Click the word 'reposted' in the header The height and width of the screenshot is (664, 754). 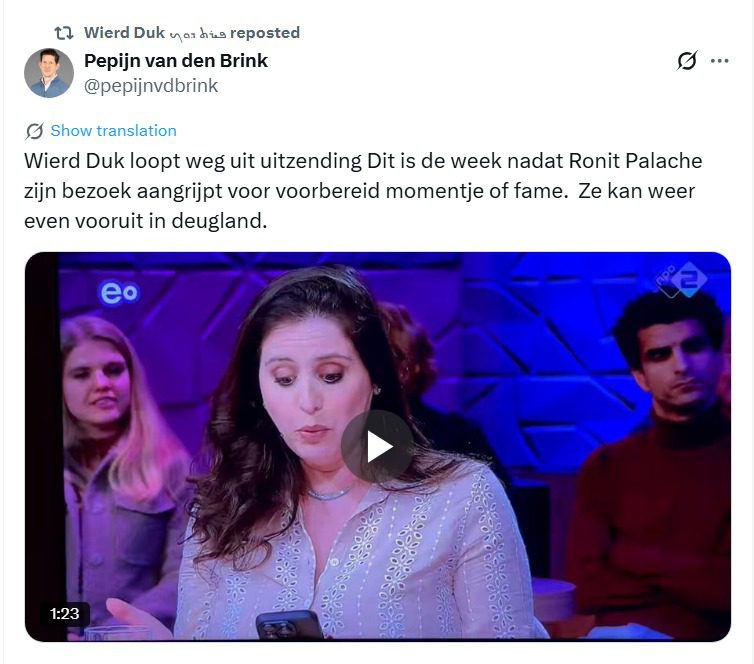(265, 33)
